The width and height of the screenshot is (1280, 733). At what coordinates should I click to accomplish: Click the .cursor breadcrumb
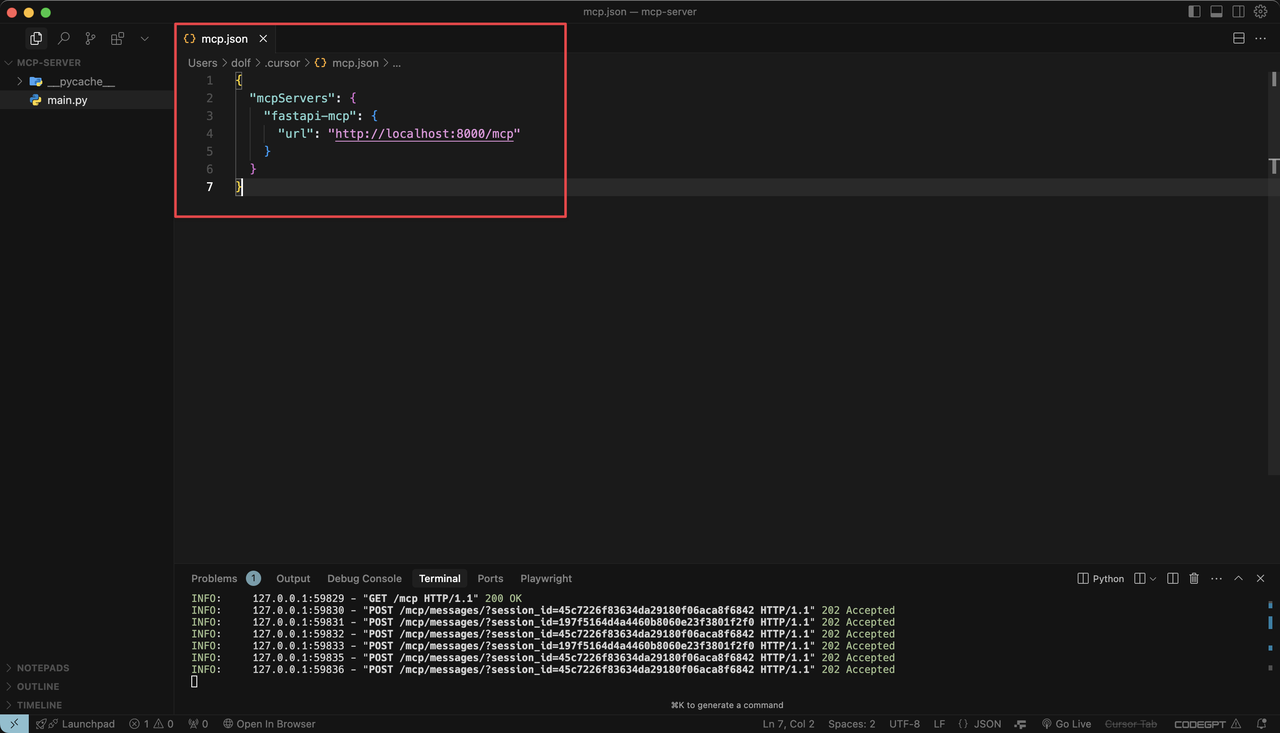pos(282,62)
